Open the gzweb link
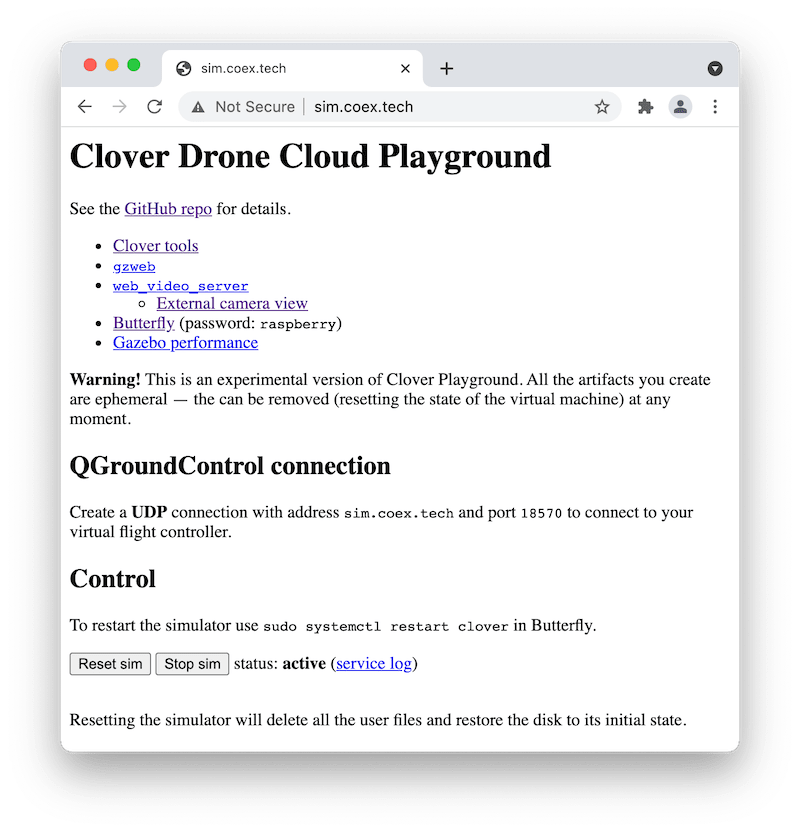 tap(134, 266)
